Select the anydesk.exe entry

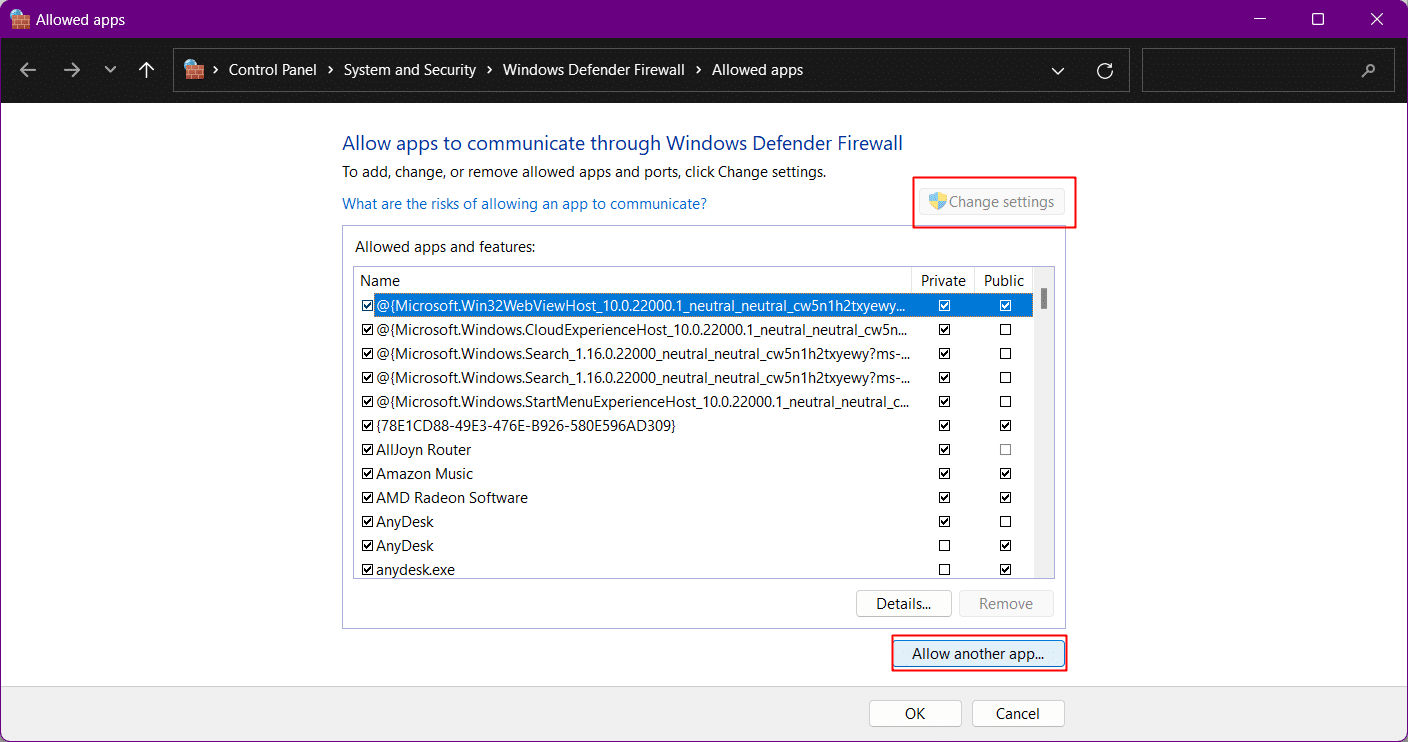[x=415, y=570]
